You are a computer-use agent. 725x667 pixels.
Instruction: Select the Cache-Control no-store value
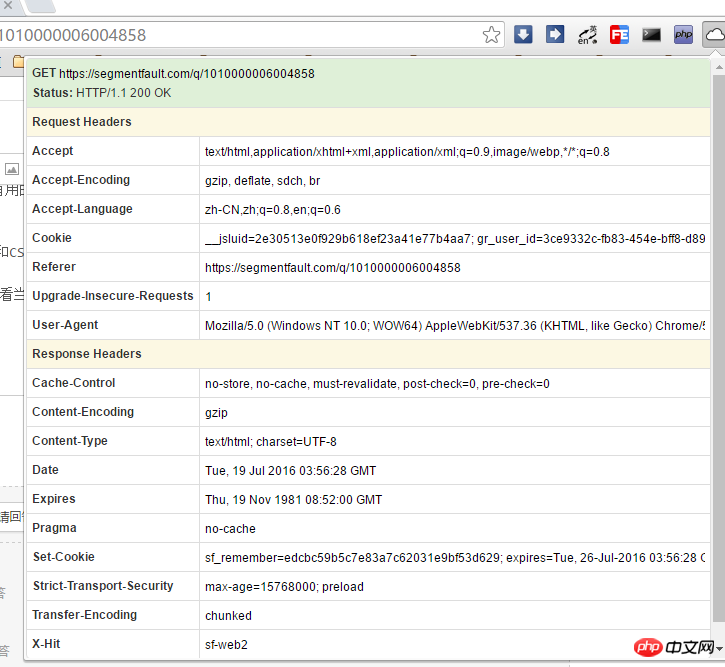click(x=377, y=384)
